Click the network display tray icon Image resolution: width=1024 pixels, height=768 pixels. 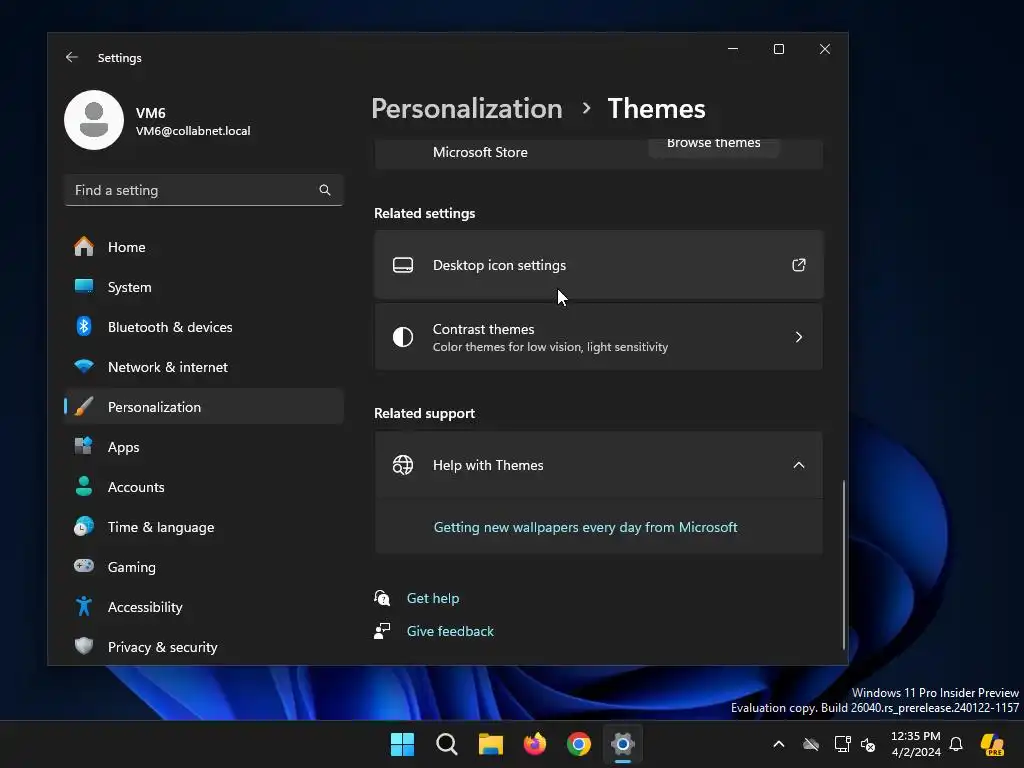point(842,744)
